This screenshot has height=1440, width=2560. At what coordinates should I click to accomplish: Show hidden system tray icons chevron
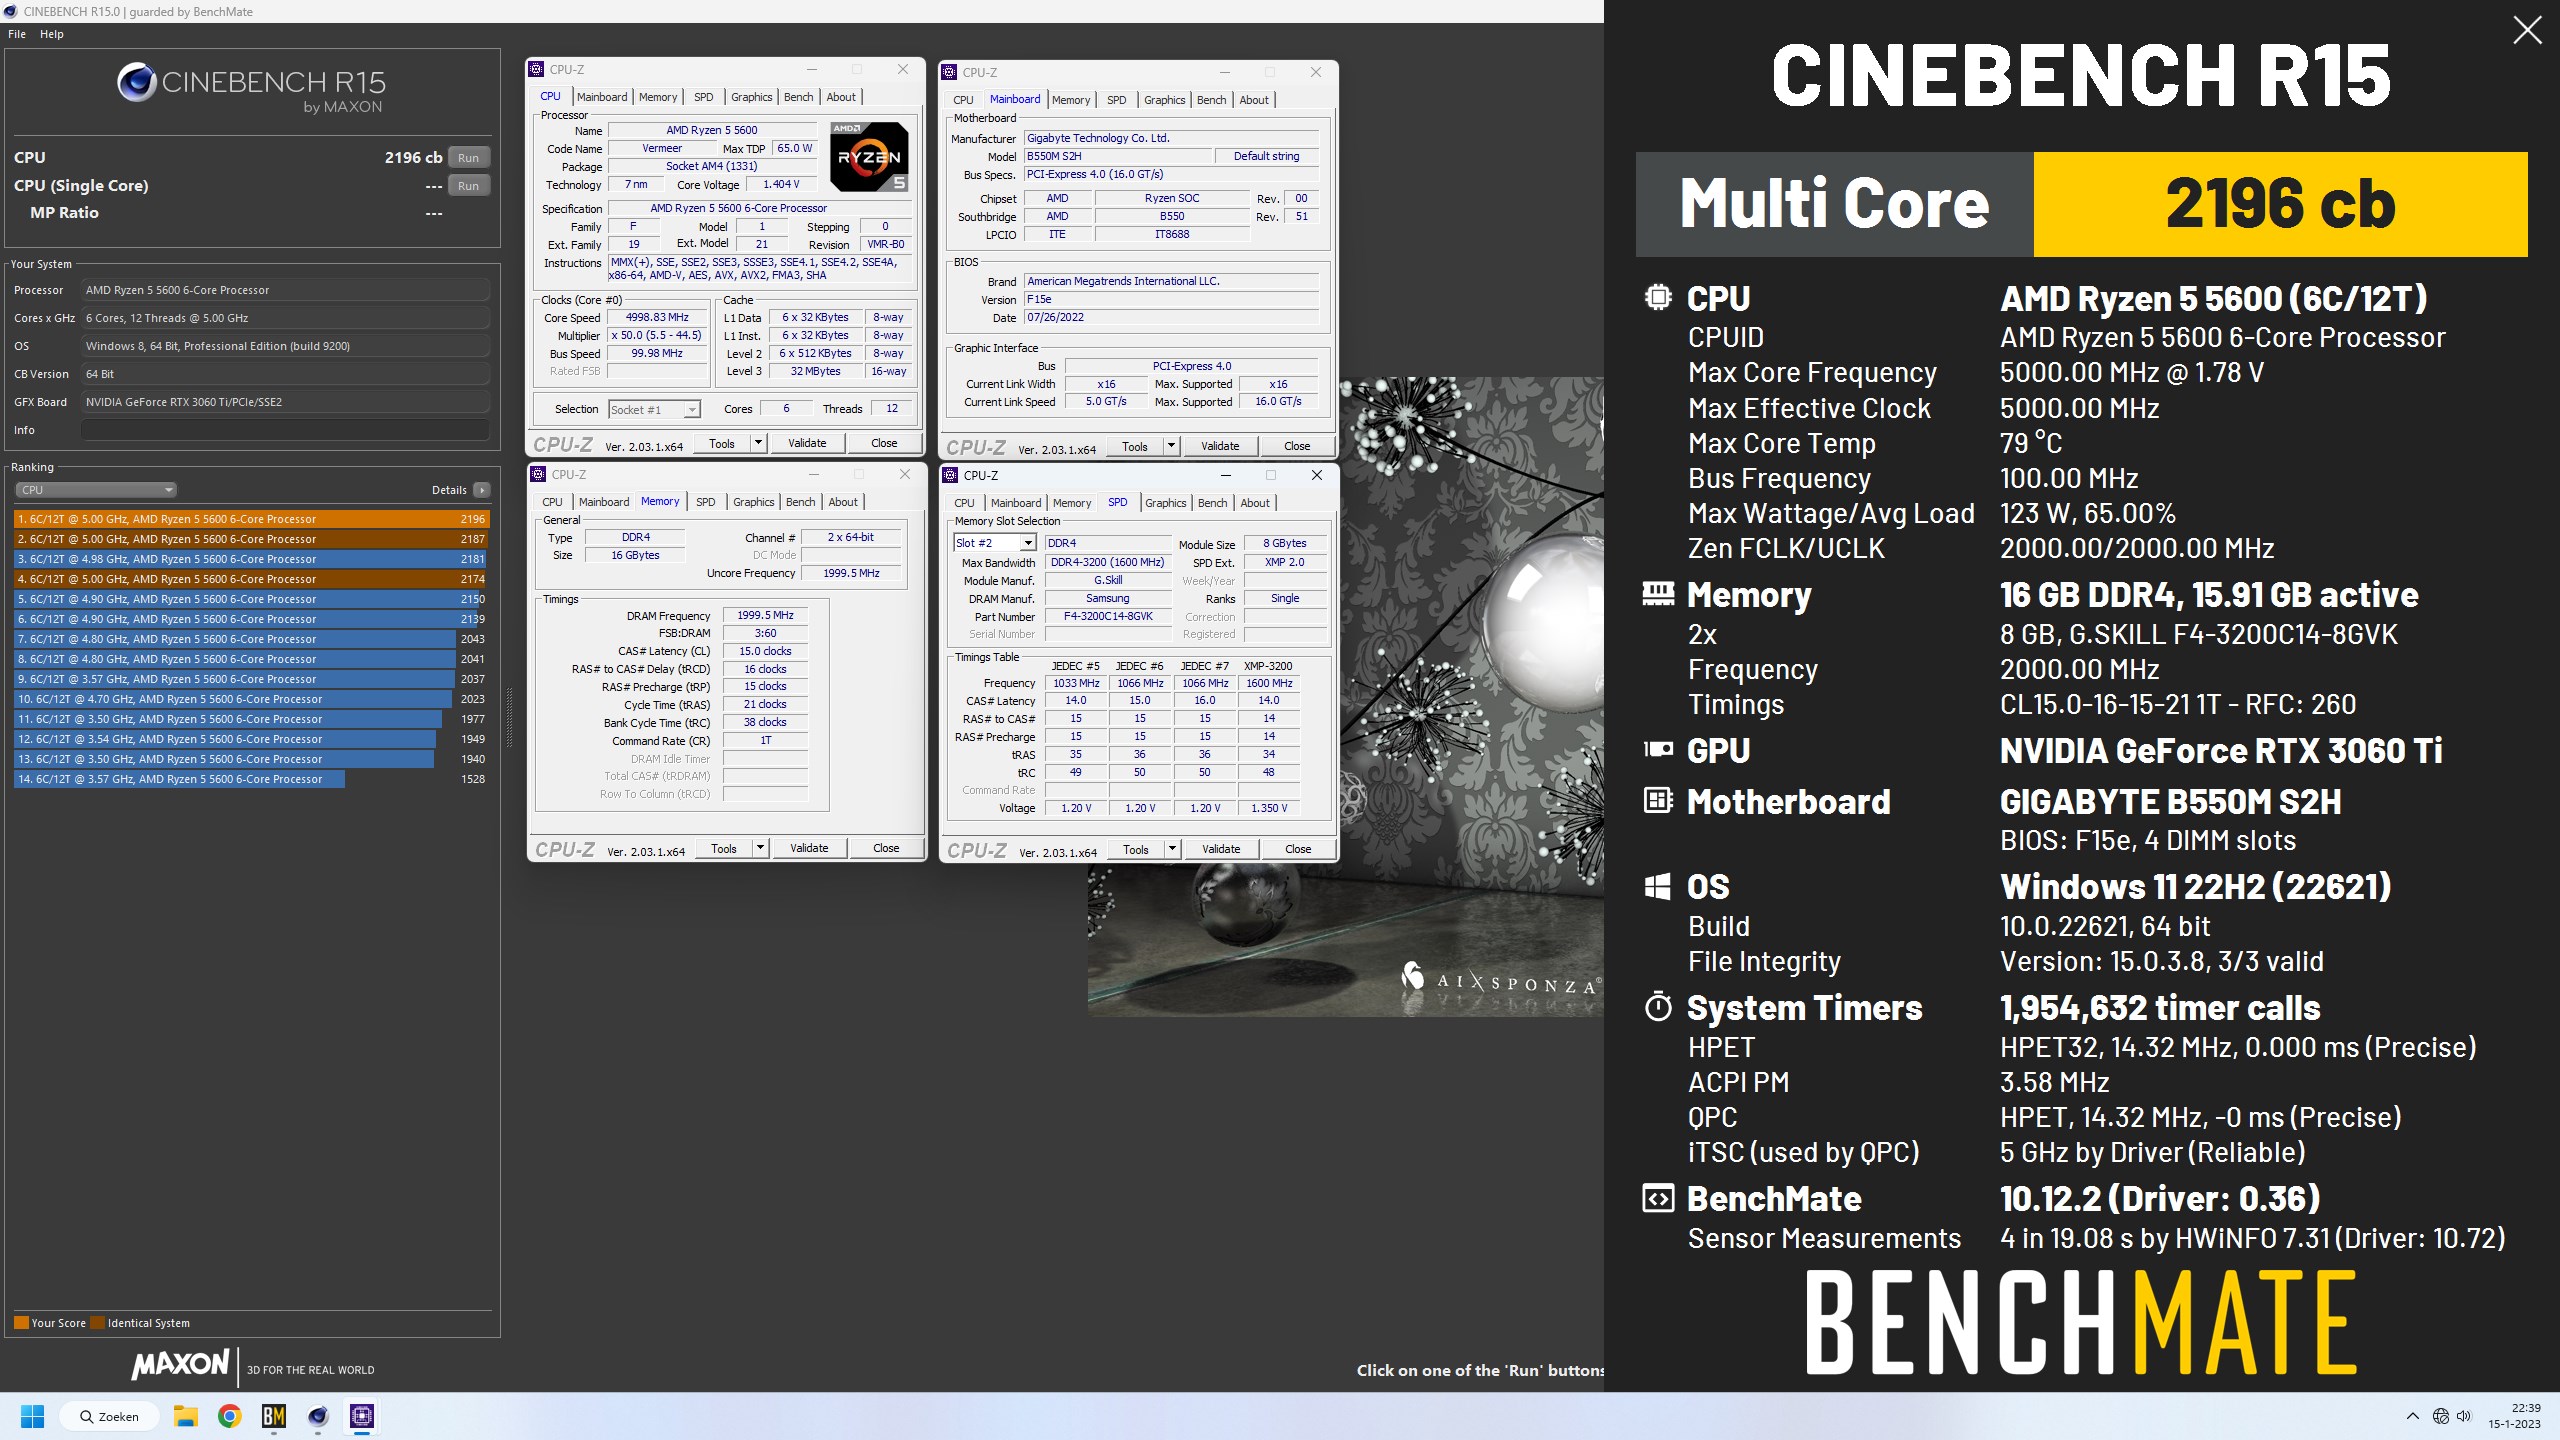pyautogui.click(x=2412, y=1416)
